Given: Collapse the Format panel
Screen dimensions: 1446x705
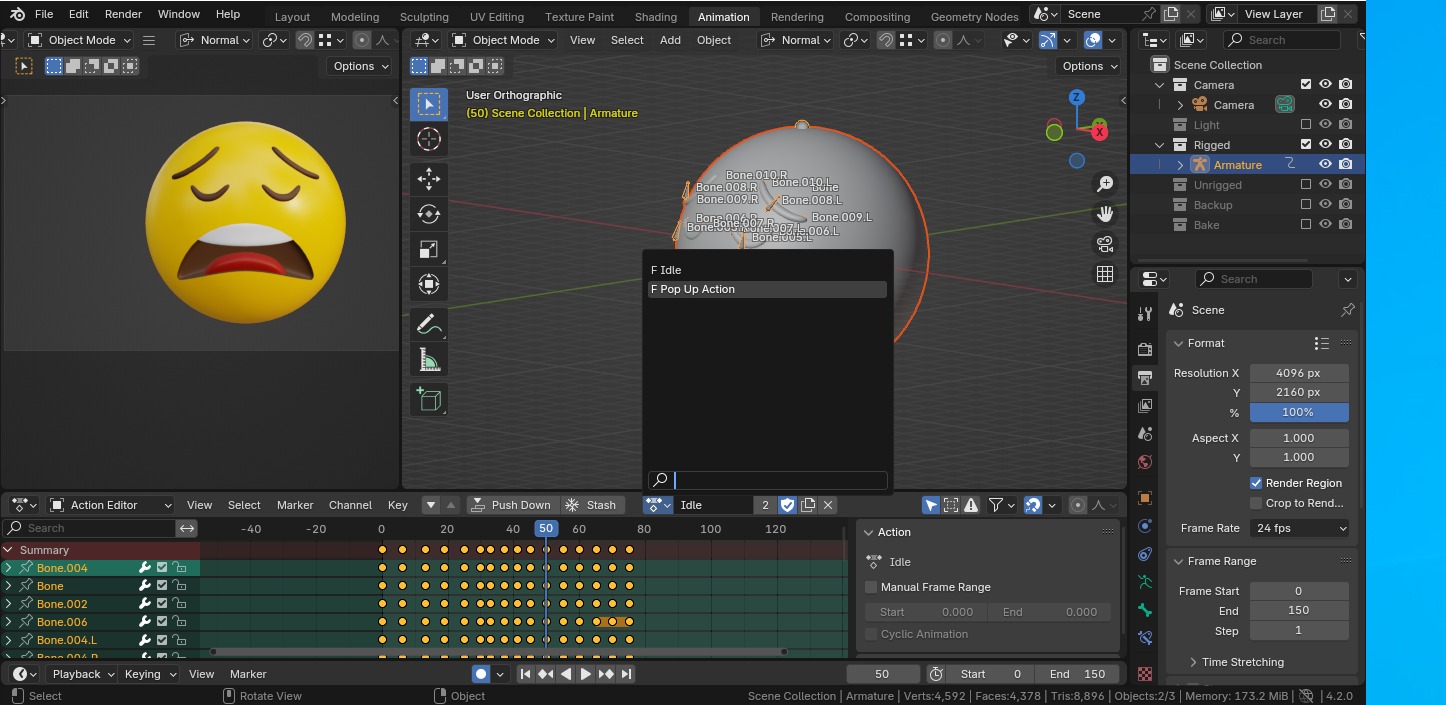Looking at the screenshot, I should [x=1180, y=343].
